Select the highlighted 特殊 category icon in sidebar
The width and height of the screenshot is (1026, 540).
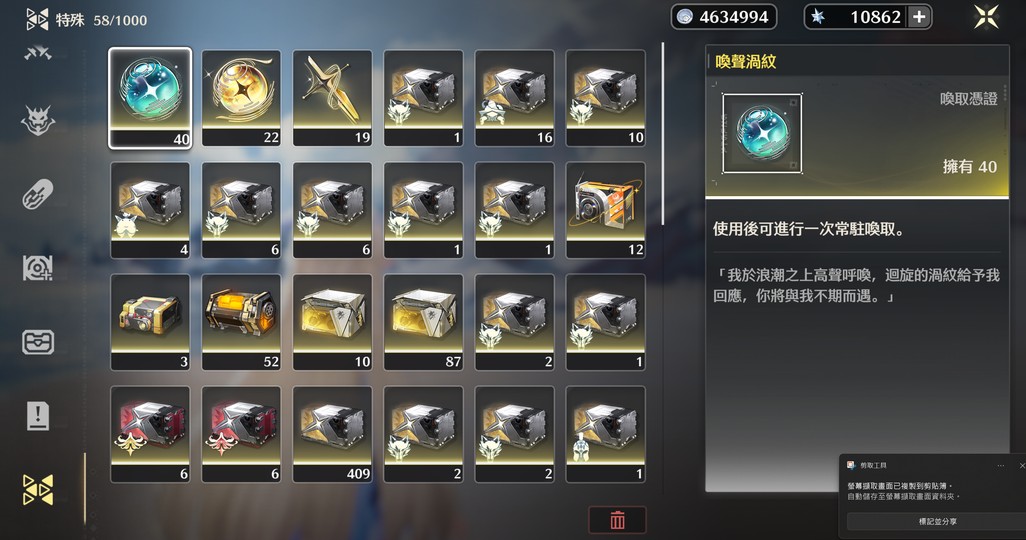coord(38,490)
